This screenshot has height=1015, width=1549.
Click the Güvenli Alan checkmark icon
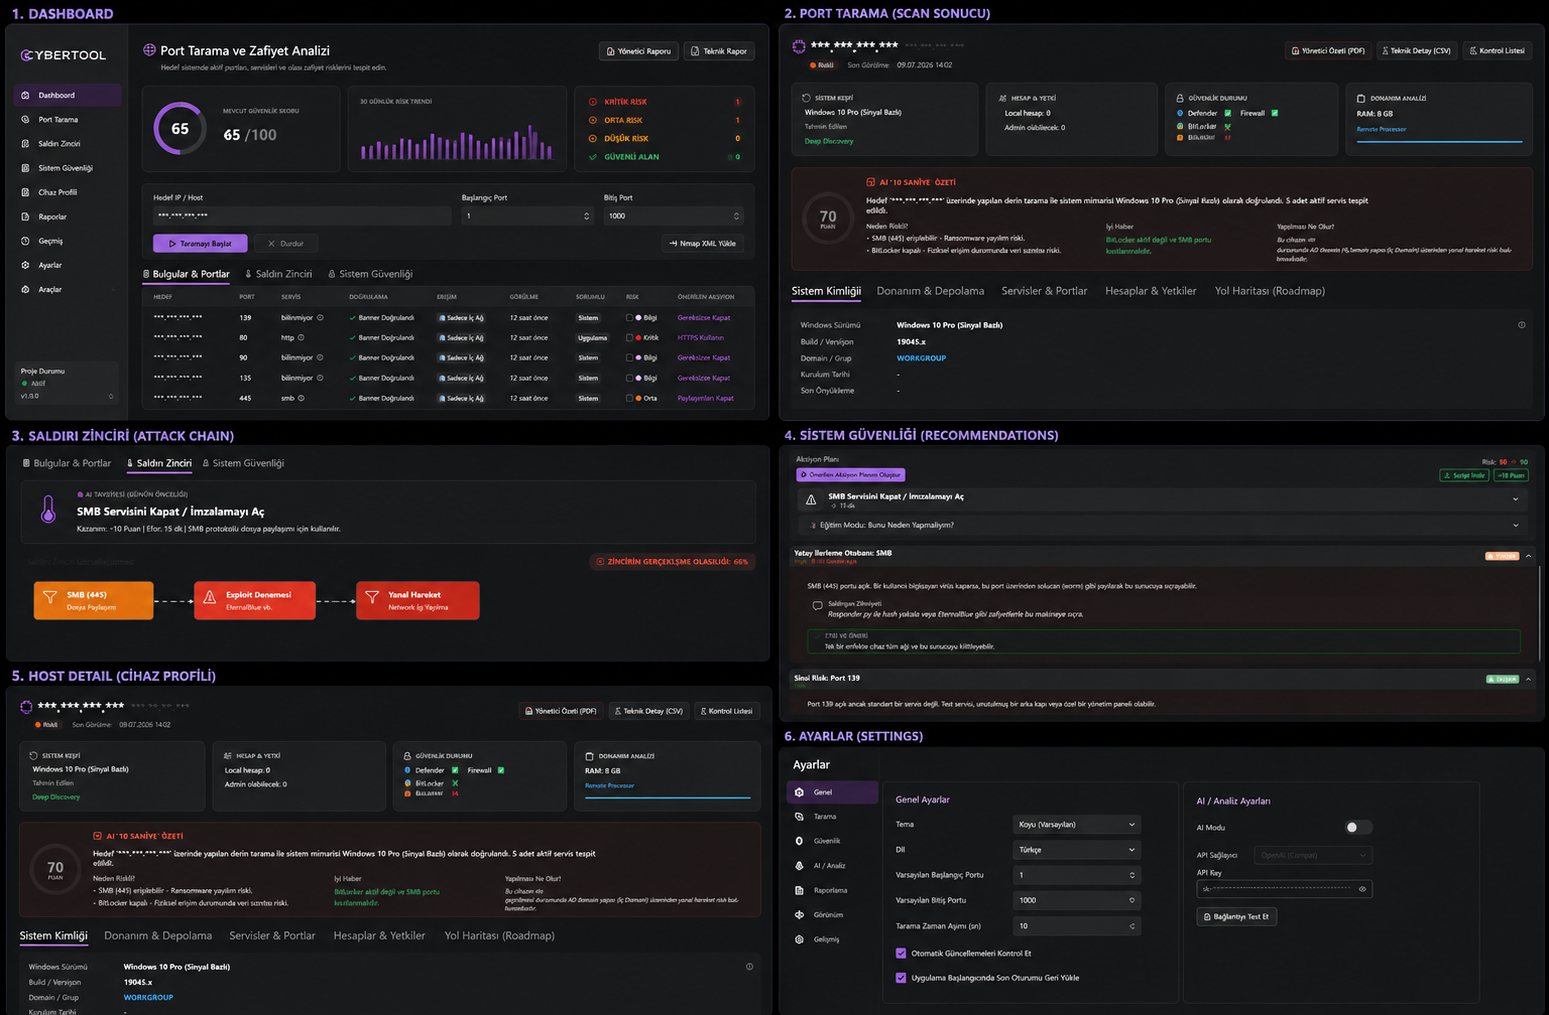593,157
